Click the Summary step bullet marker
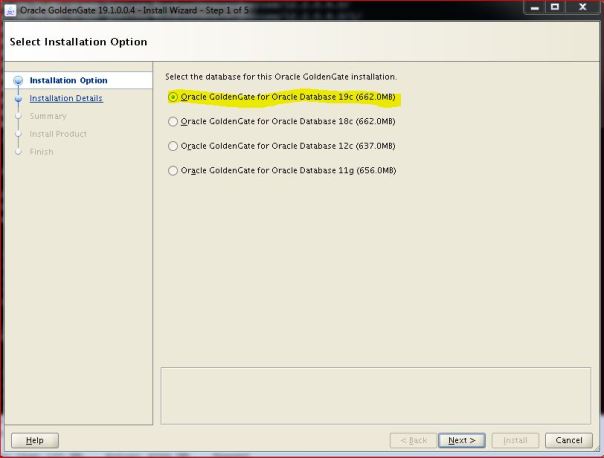The image size is (604, 458). coord(17,116)
